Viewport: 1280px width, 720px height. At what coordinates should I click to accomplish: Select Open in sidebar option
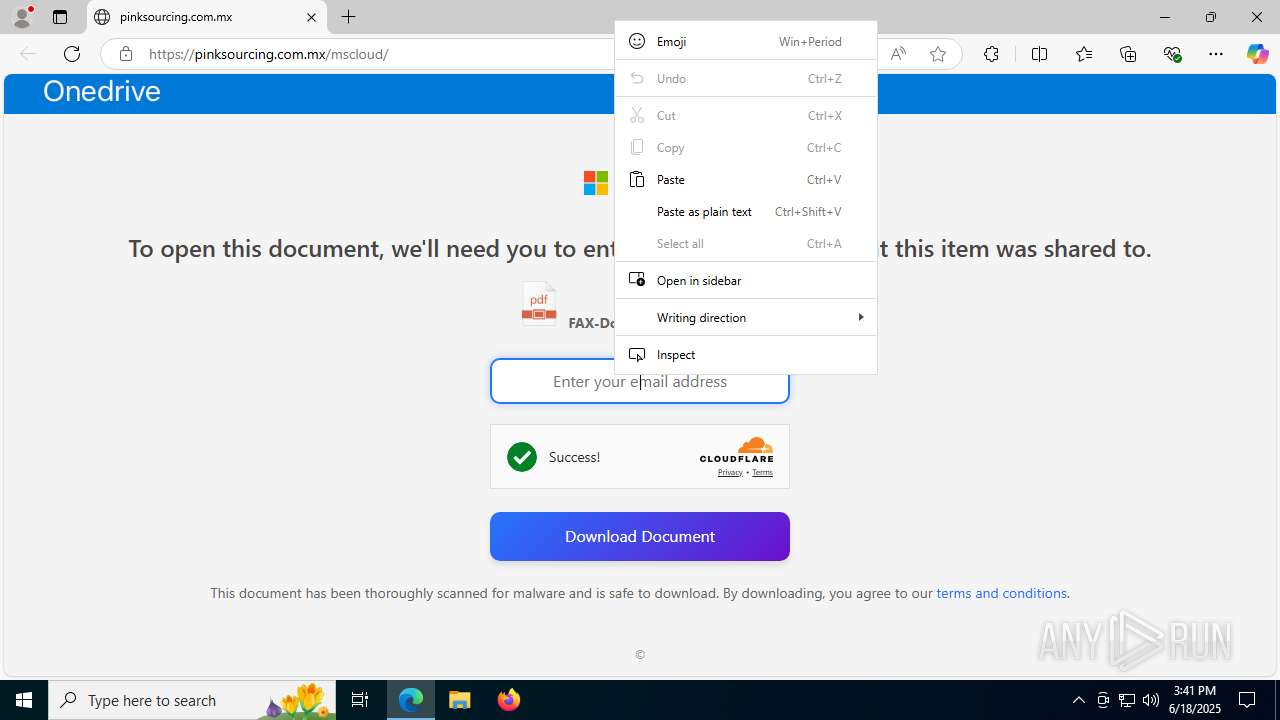746,280
